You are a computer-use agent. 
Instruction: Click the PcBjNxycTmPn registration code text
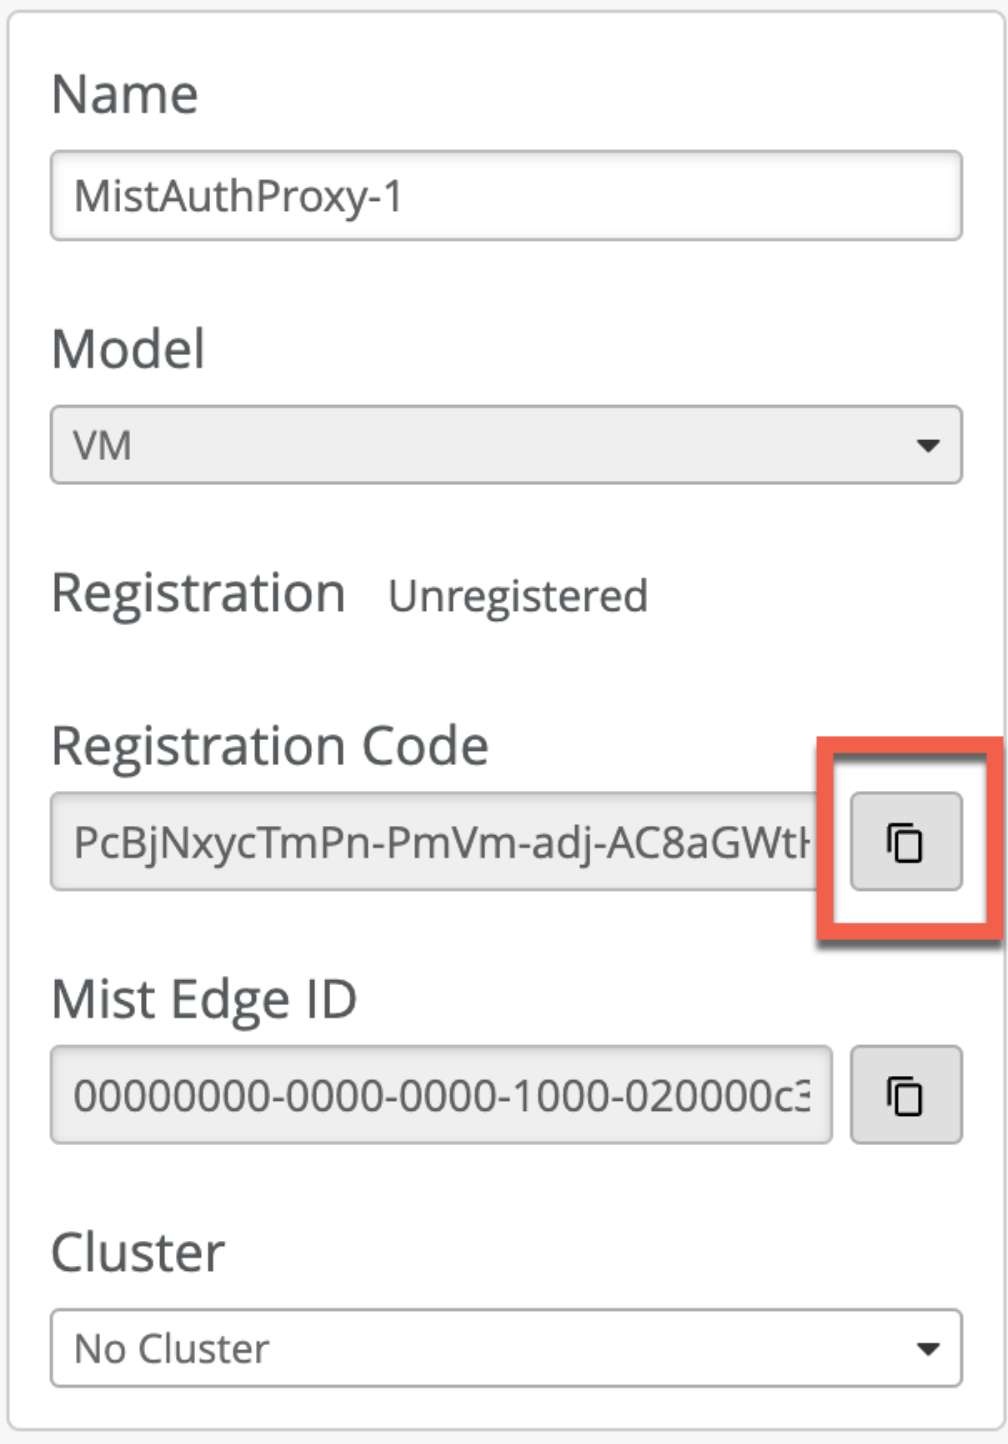tap(440, 843)
